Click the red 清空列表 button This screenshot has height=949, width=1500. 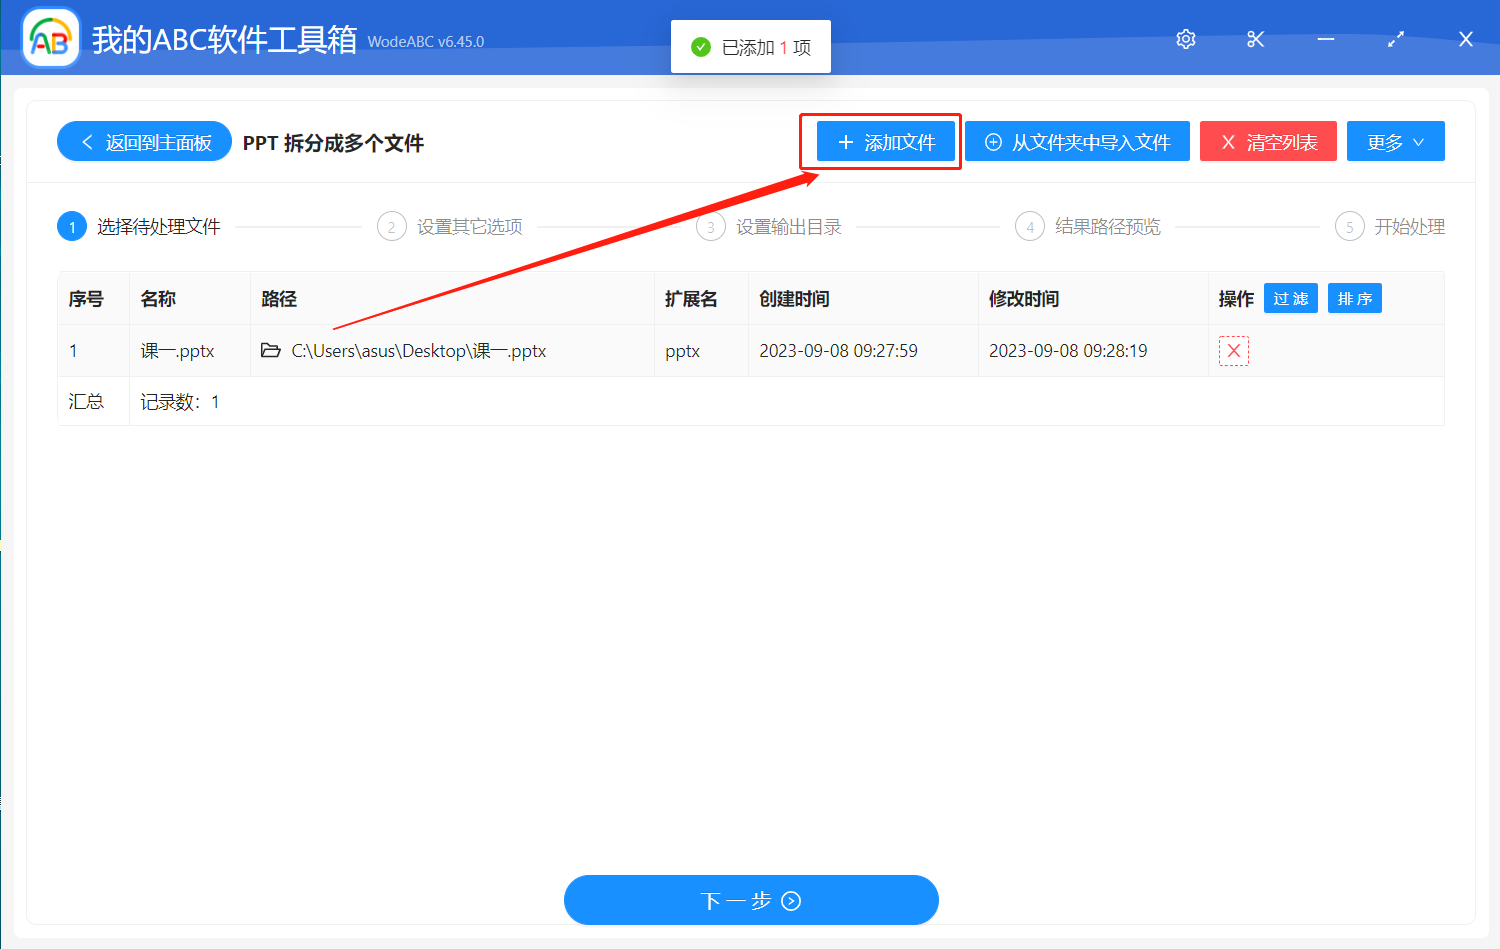coord(1268,141)
